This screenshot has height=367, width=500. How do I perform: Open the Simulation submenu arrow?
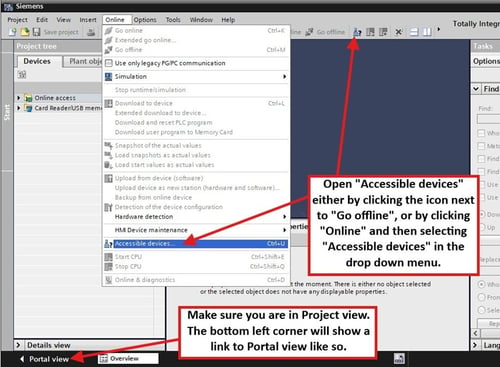[284, 77]
